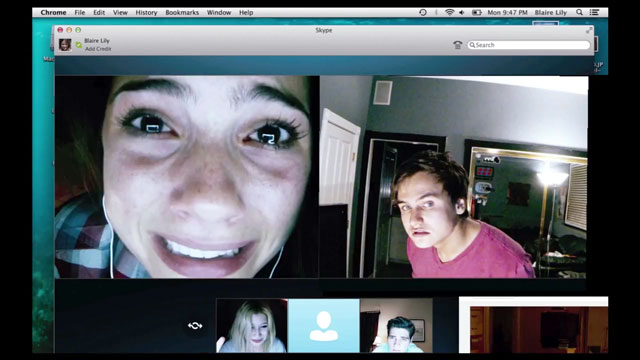Open the Edit menu
This screenshot has width=640, height=360.
(x=99, y=13)
